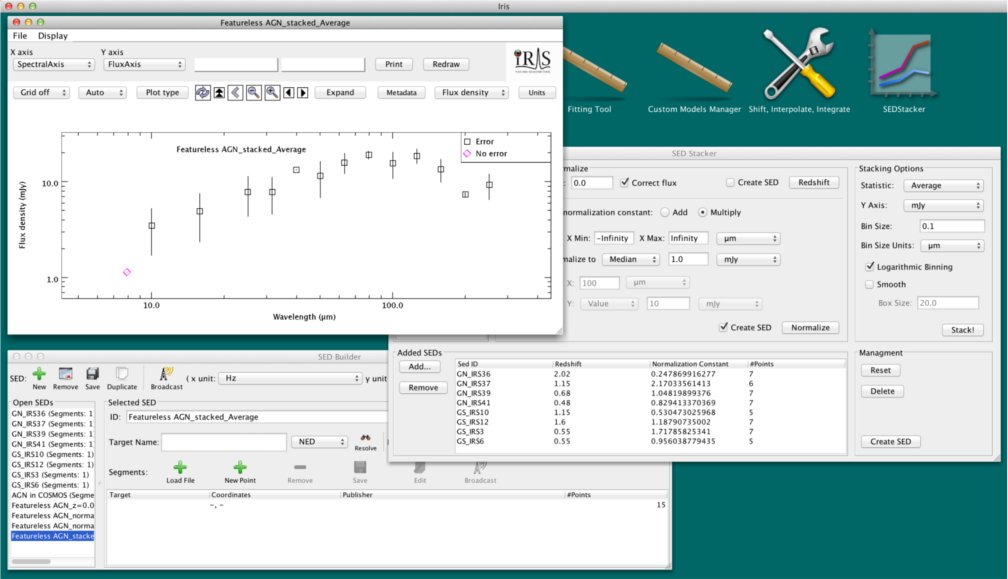Image resolution: width=1008 pixels, height=579 pixels.
Task: Select GS_IRS12 row in Added SEDs table
Action: point(649,422)
